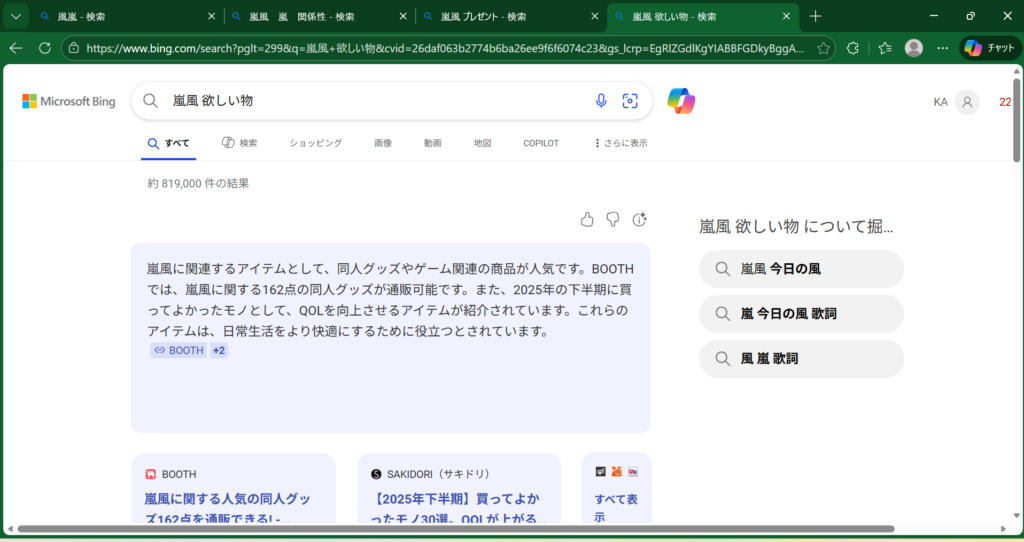Switch to the 画像 search tab
This screenshot has height=542, width=1024.
383,143
